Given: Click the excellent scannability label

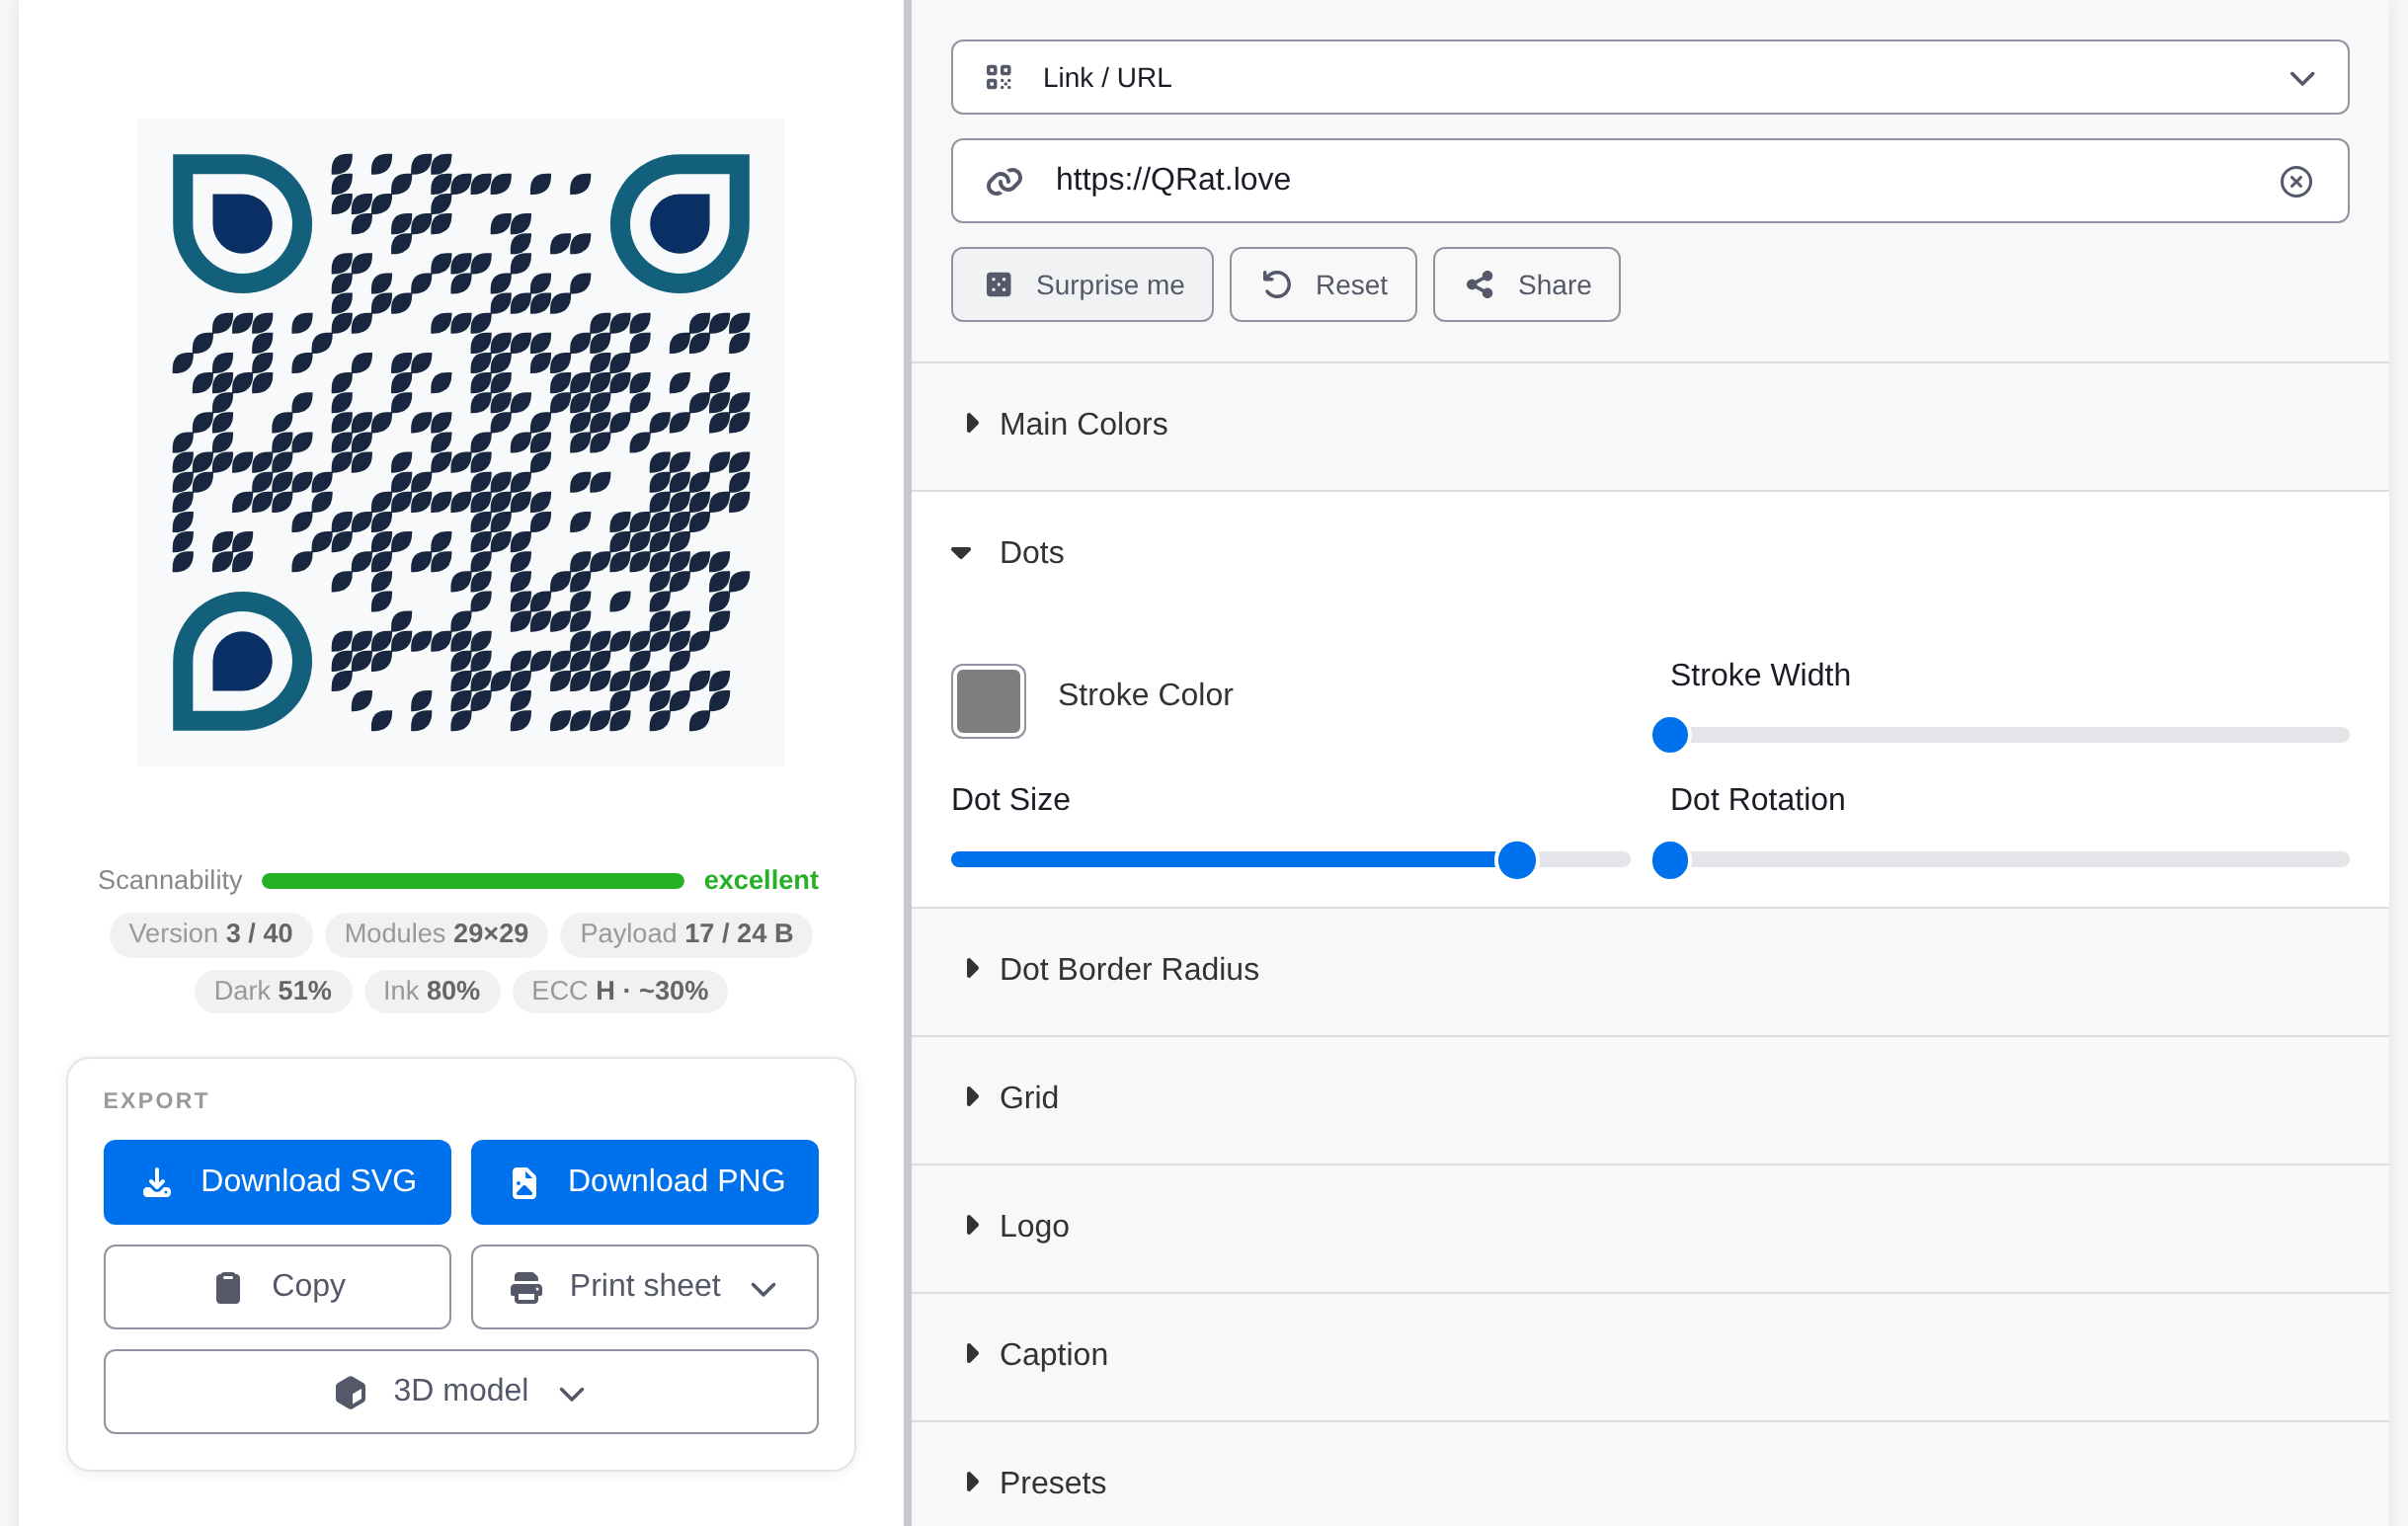Looking at the screenshot, I should click(x=761, y=880).
